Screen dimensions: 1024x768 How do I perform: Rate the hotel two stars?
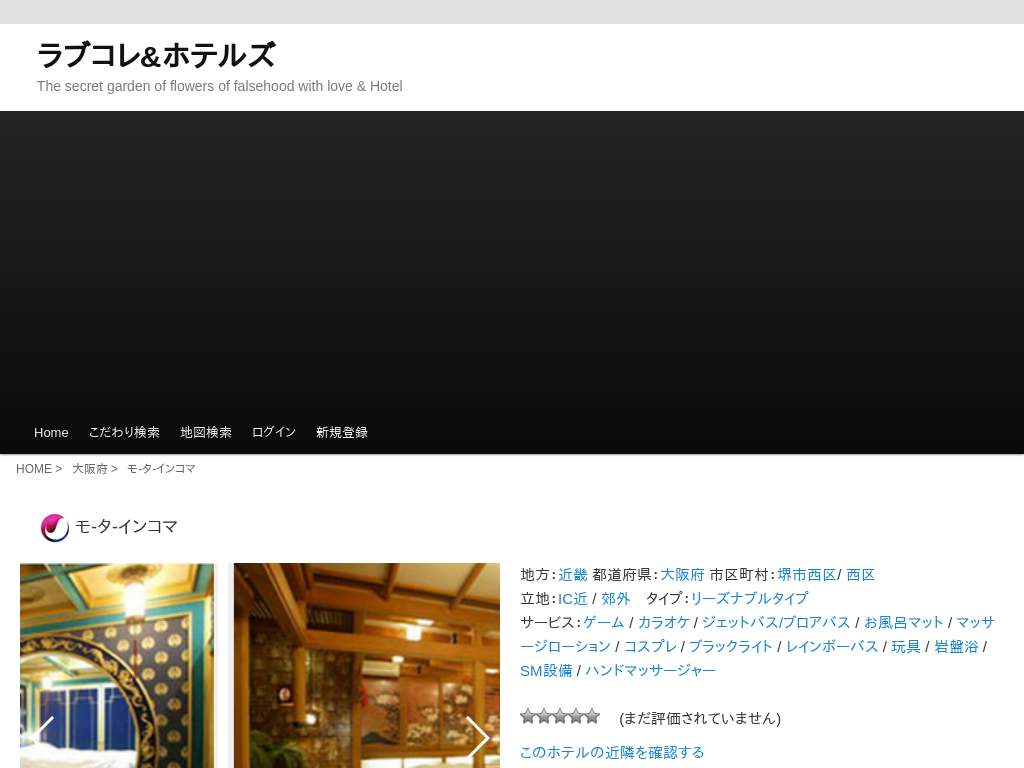pyautogui.click(x=544, y=717)
